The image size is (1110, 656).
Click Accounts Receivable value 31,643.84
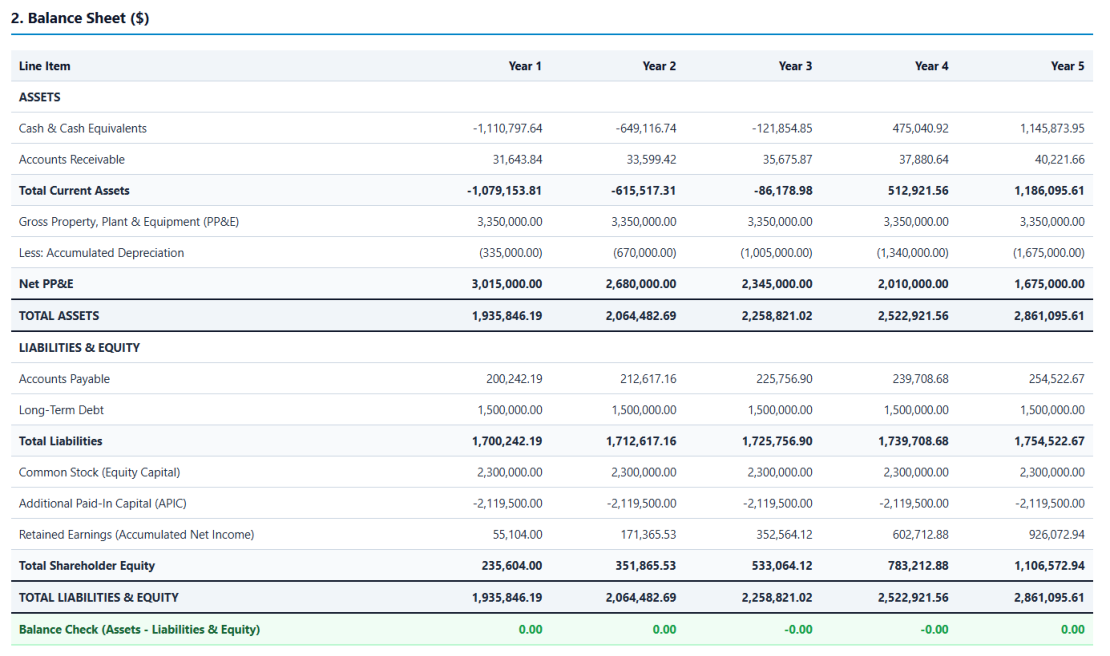tap(517, 159)
